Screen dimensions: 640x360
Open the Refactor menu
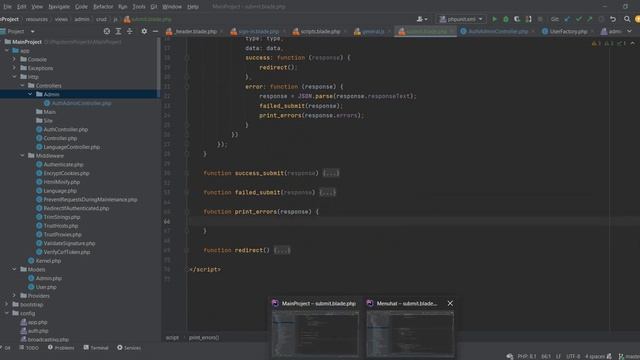[x=103, y=7]
